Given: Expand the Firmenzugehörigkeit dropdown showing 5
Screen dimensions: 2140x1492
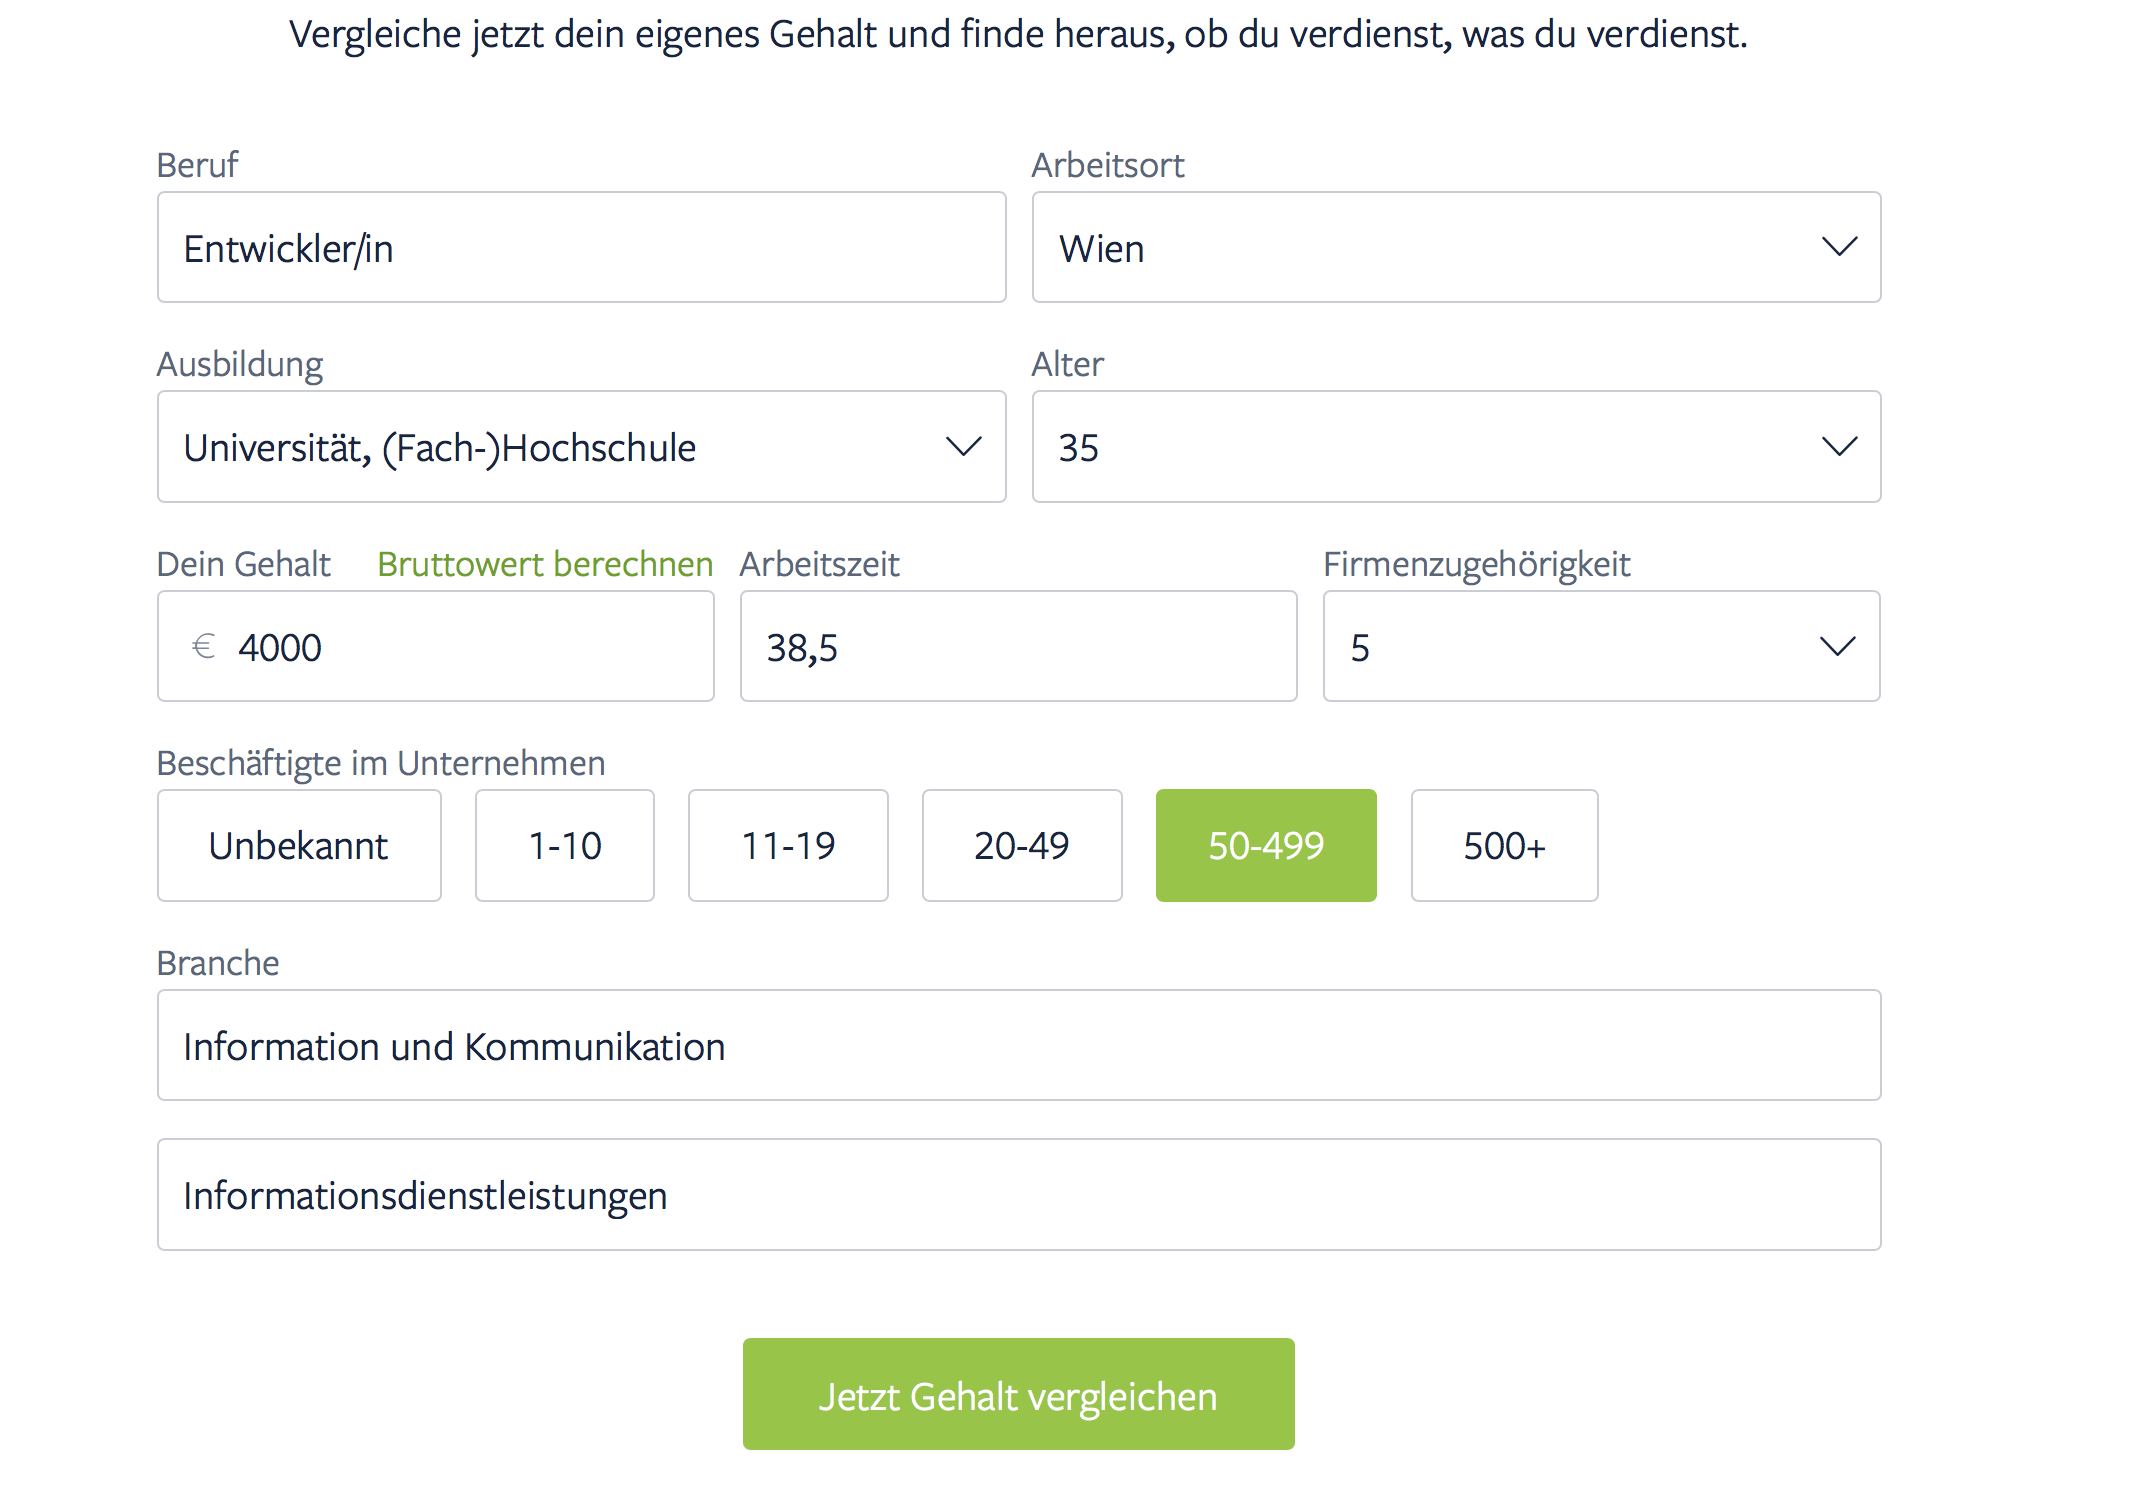Looking at the screenshot, I should pyautogui.click(x=1601, y=646).
